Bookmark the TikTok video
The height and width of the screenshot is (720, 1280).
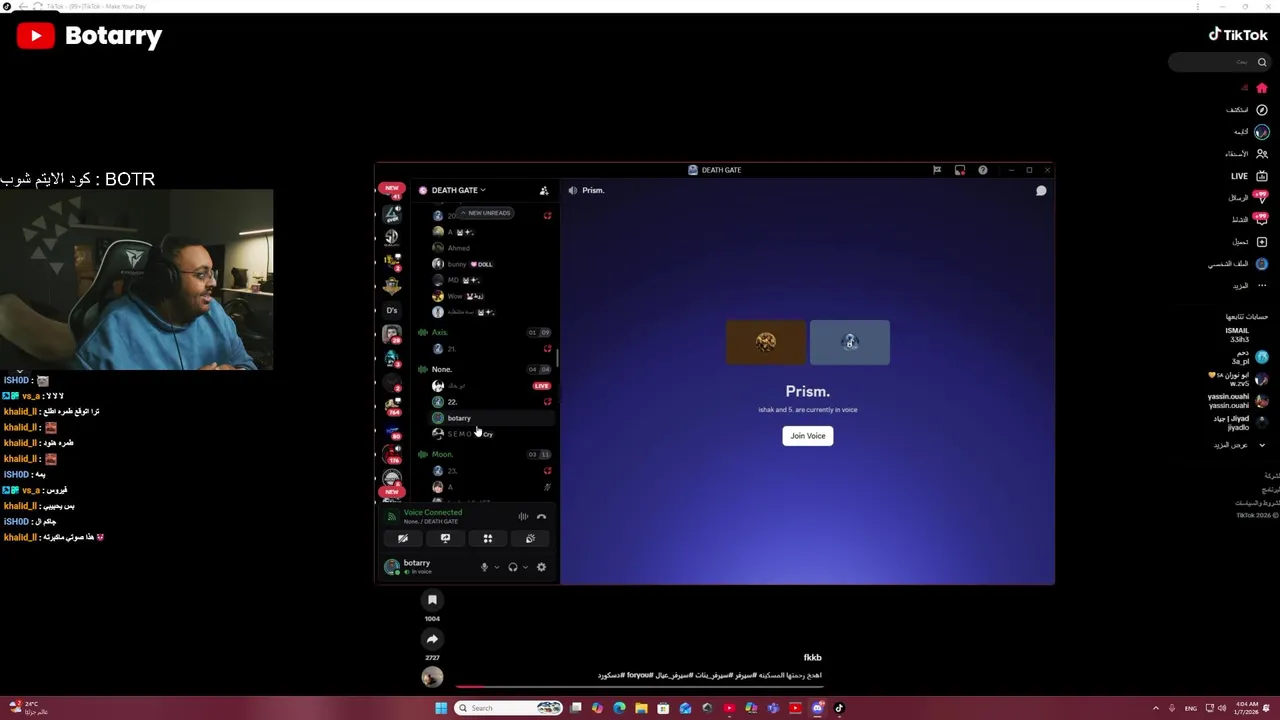pyautogui.click(x=432, y=600)
